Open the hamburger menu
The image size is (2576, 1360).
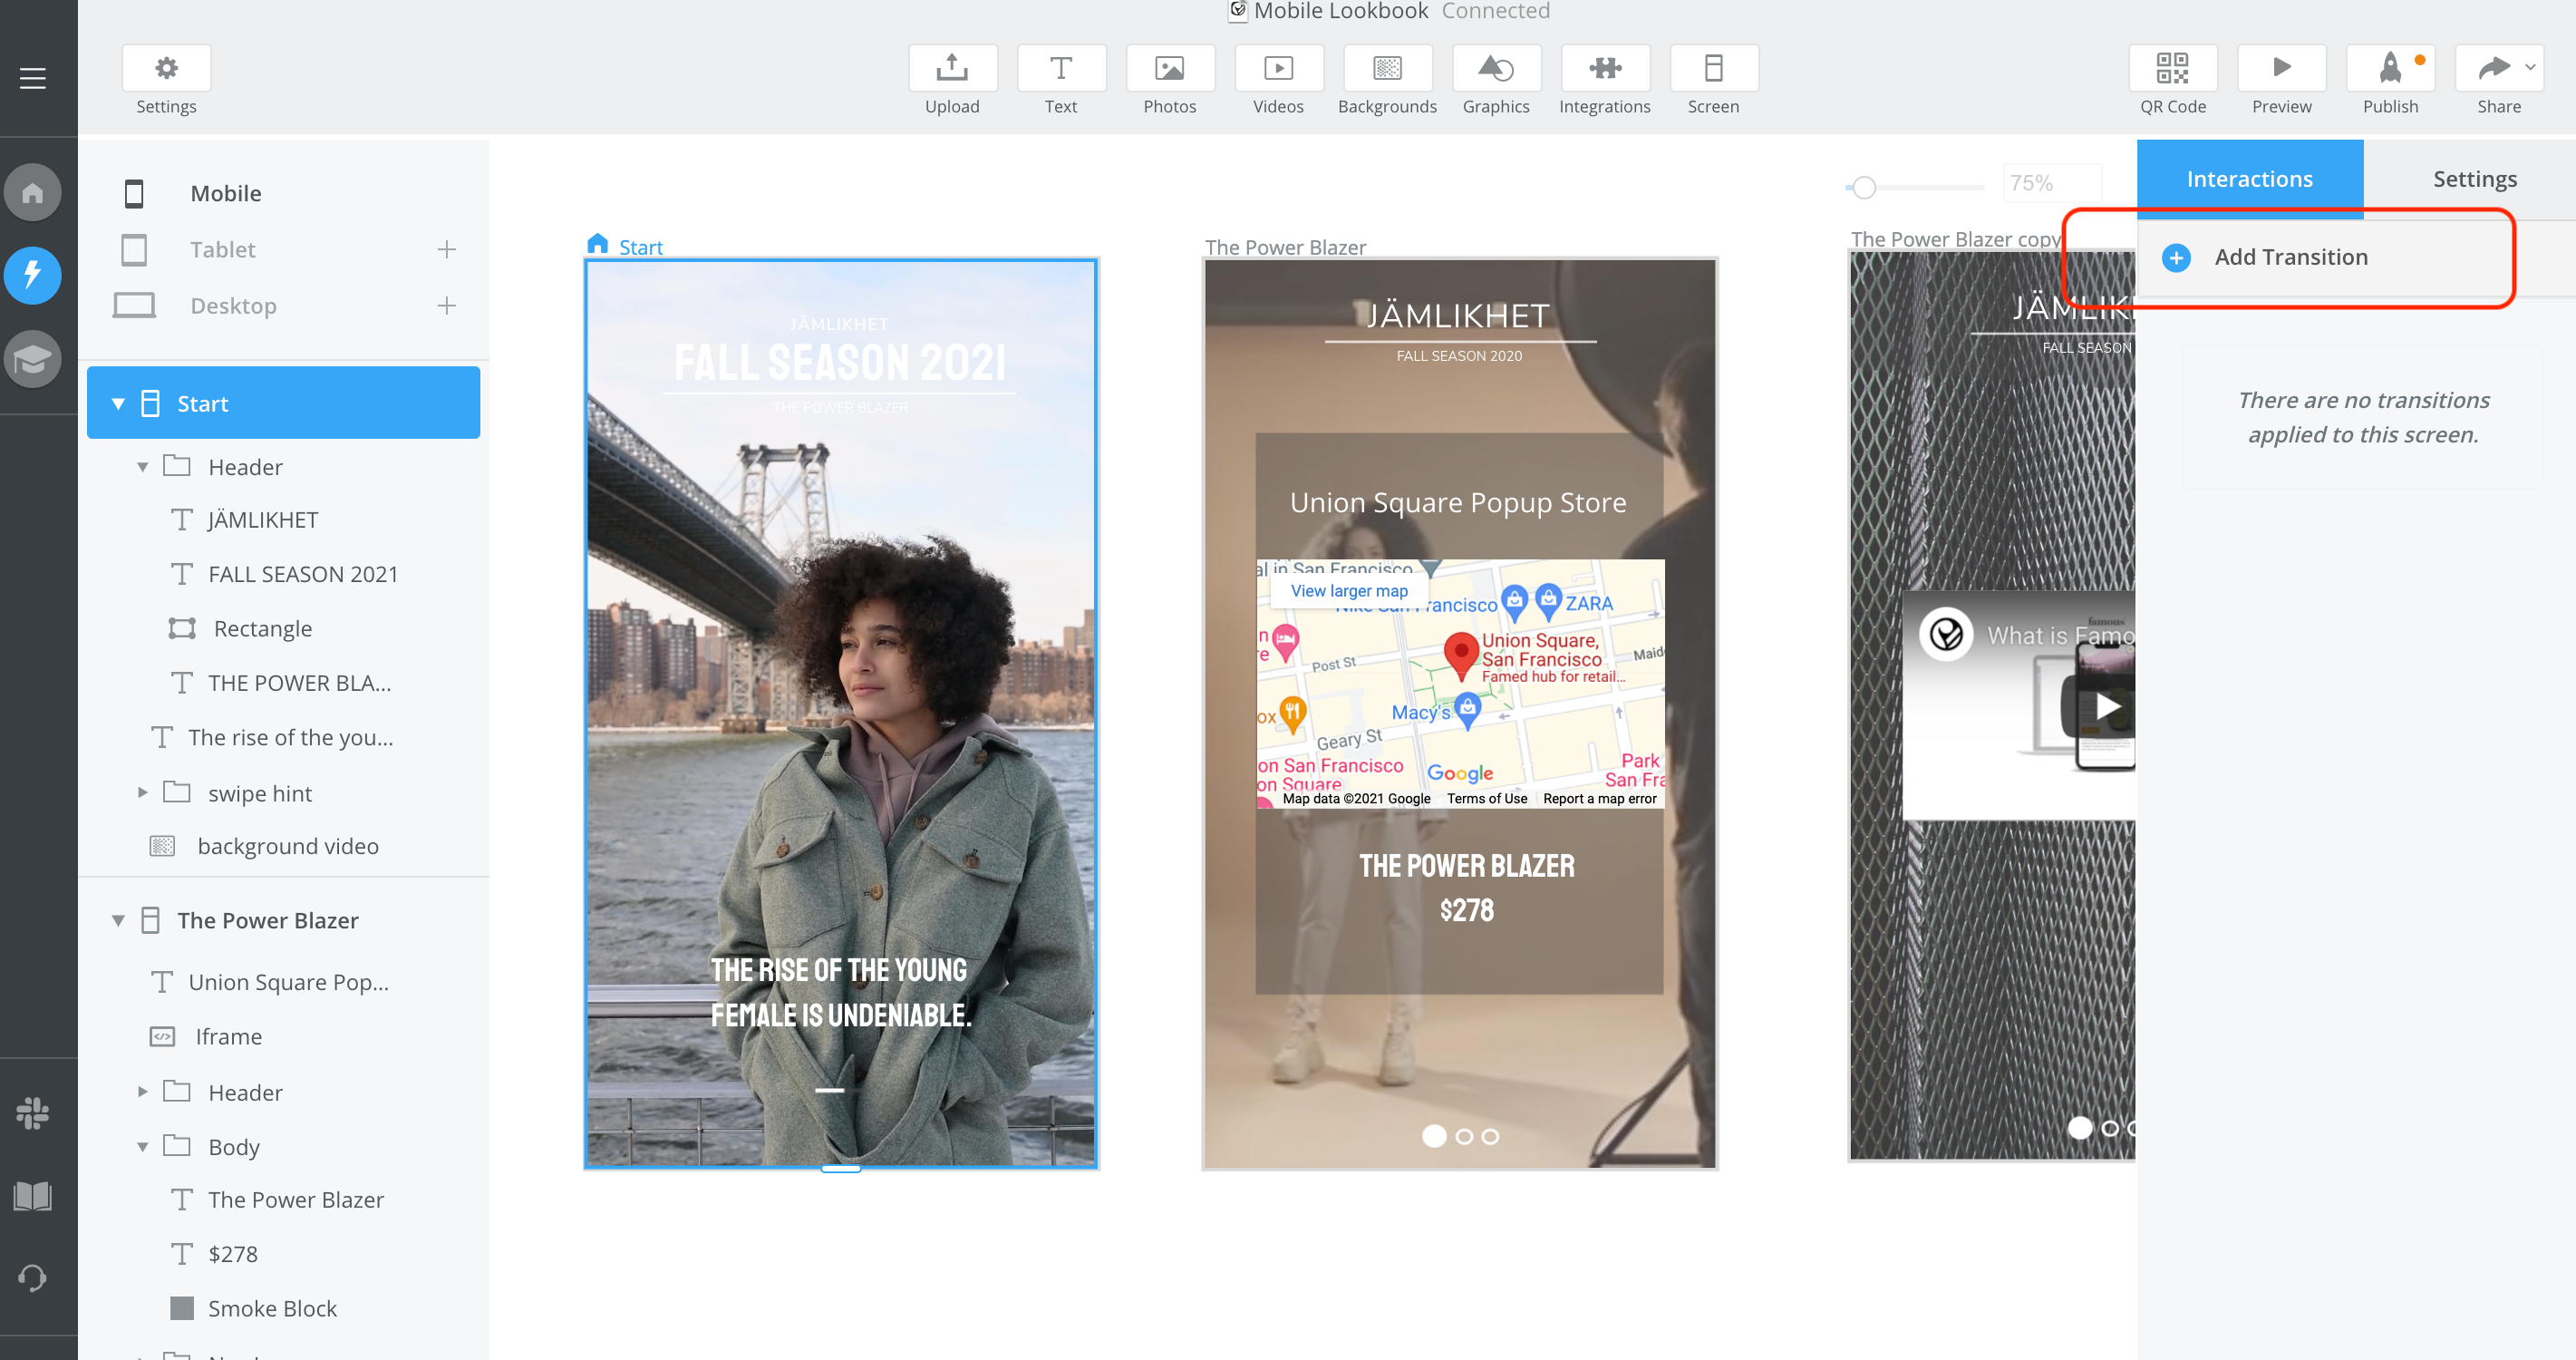coord(32,78)
